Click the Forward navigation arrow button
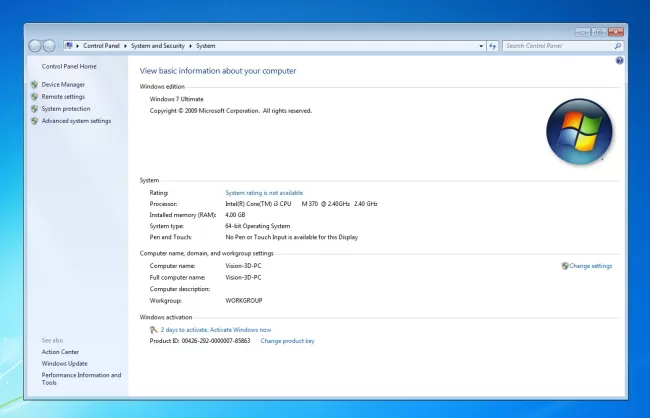 pos(50,46)
